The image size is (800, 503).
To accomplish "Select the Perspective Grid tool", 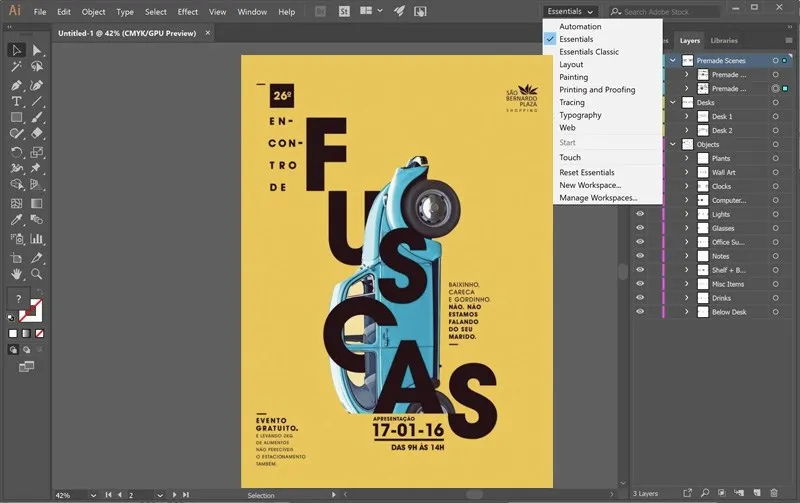I will (36, 184).
